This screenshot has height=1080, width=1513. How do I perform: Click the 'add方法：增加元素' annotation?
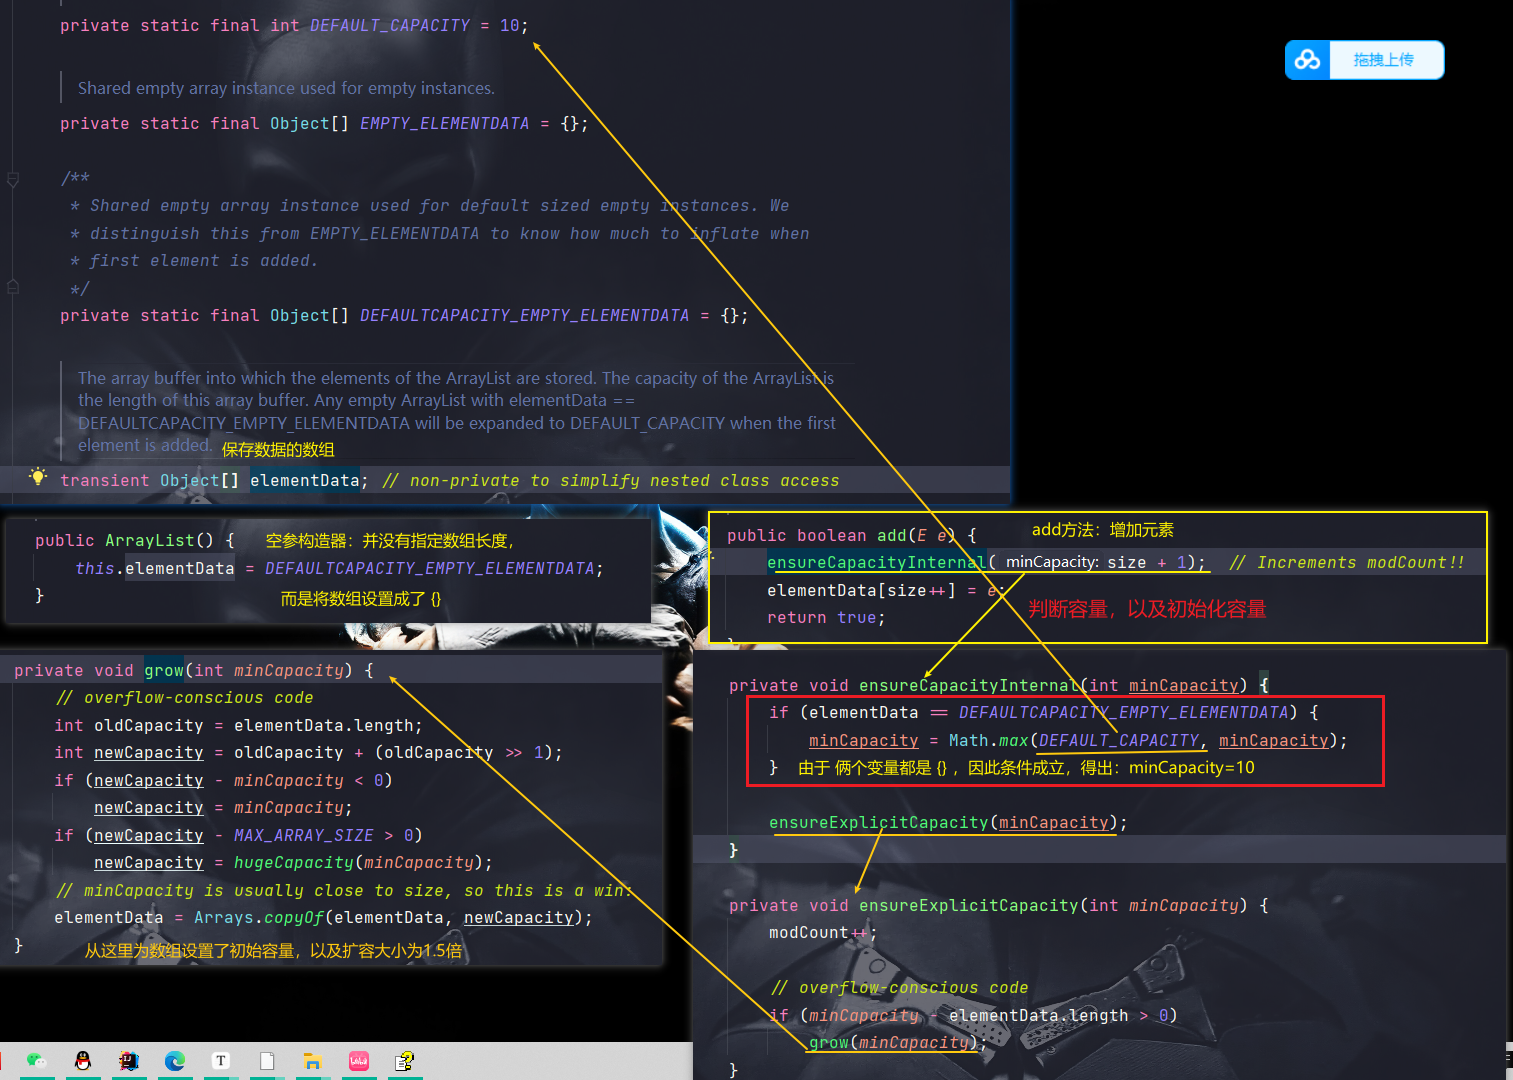(1103, 530)
